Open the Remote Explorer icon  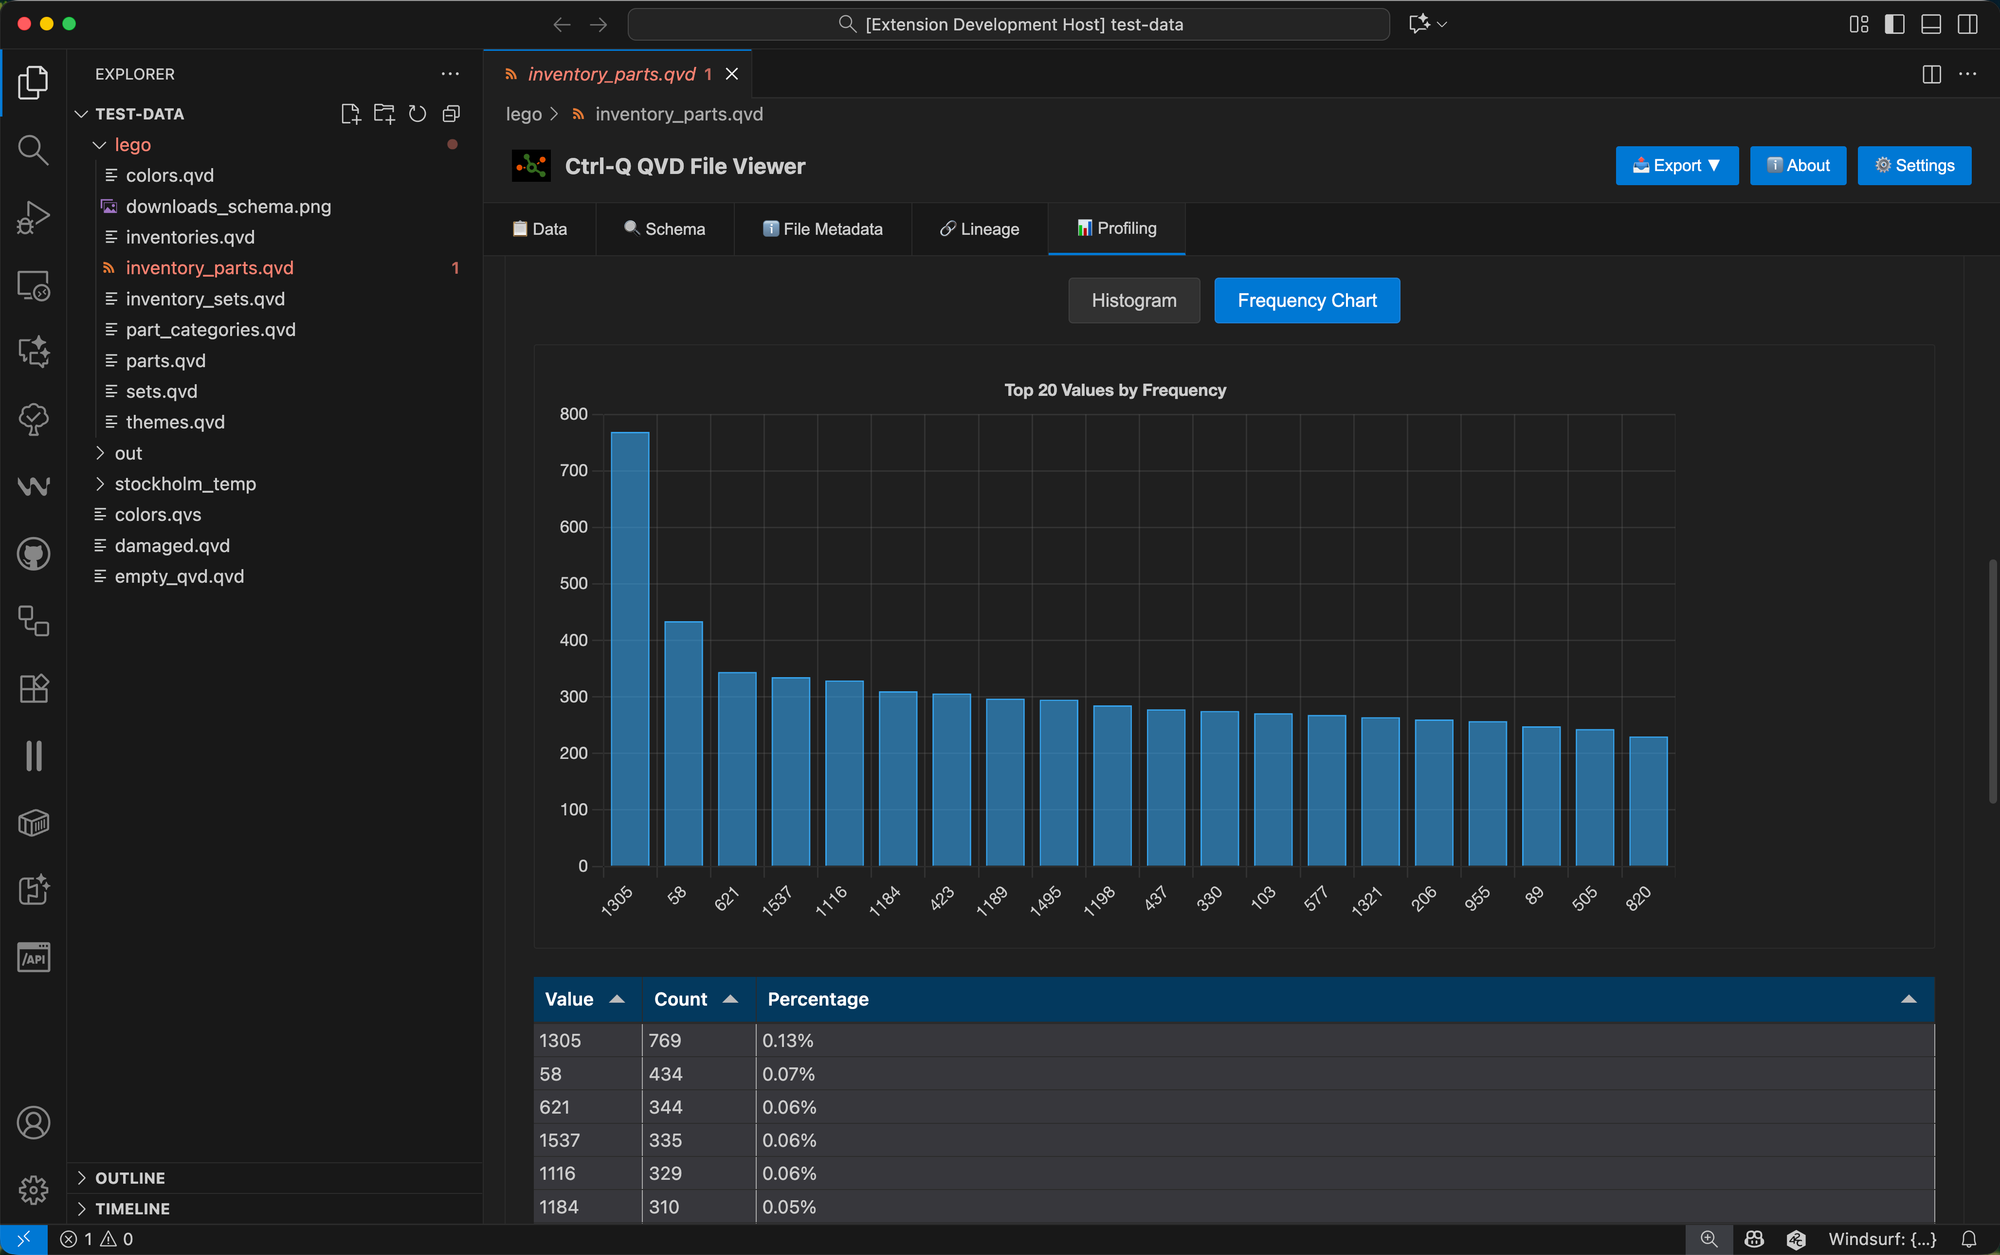33,286
